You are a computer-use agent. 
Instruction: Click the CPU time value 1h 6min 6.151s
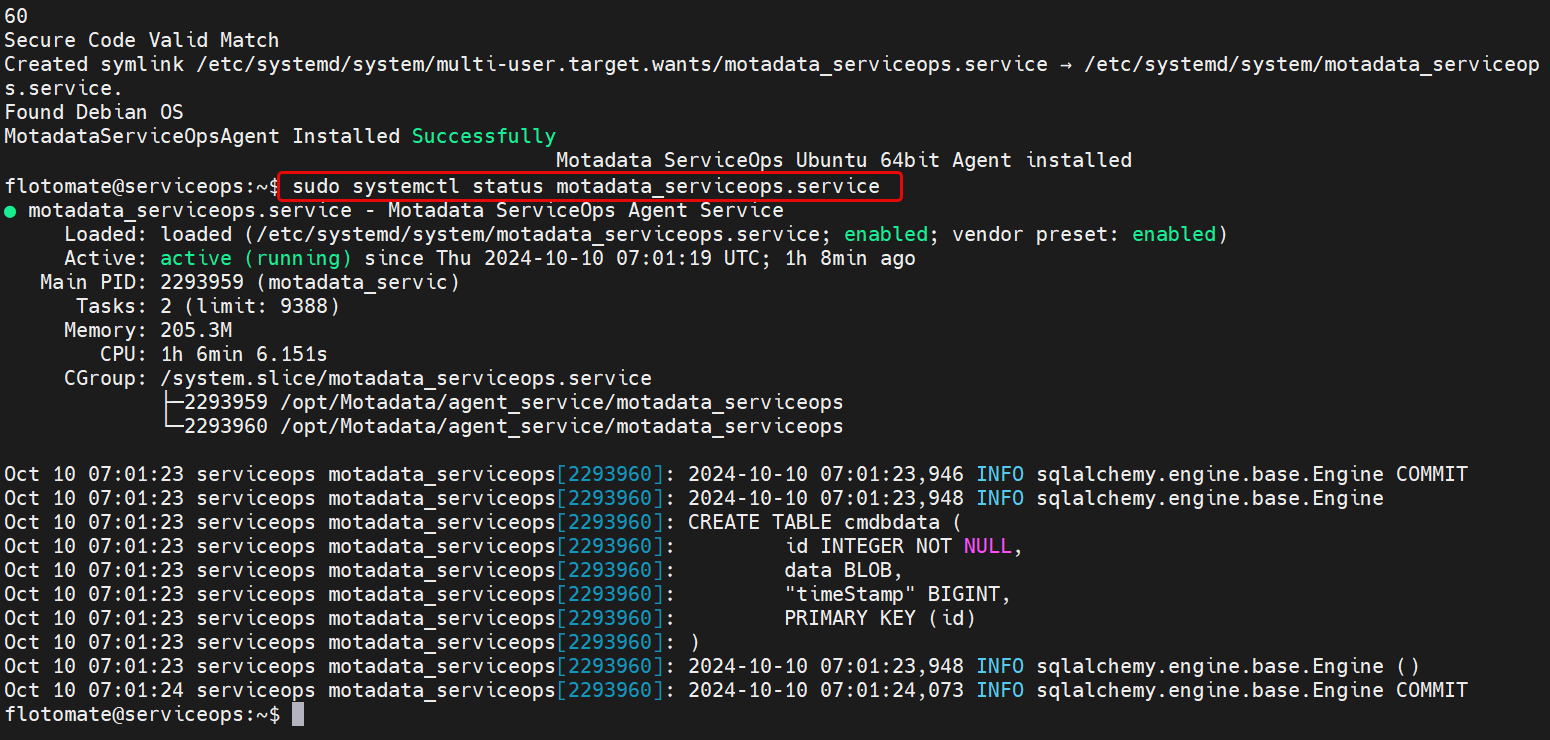pos(243,354)
